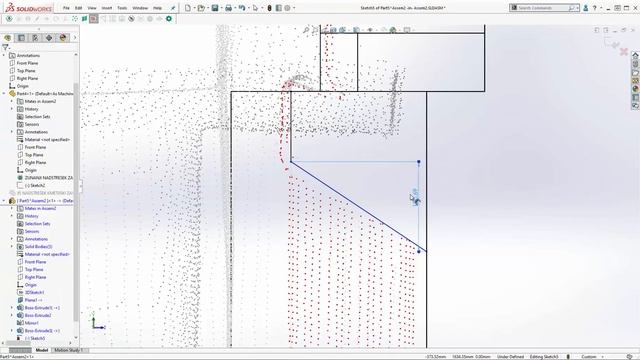Open dropdown arrow next to Open icon
This screenshot has width=640, height=360.
point(207,8)
